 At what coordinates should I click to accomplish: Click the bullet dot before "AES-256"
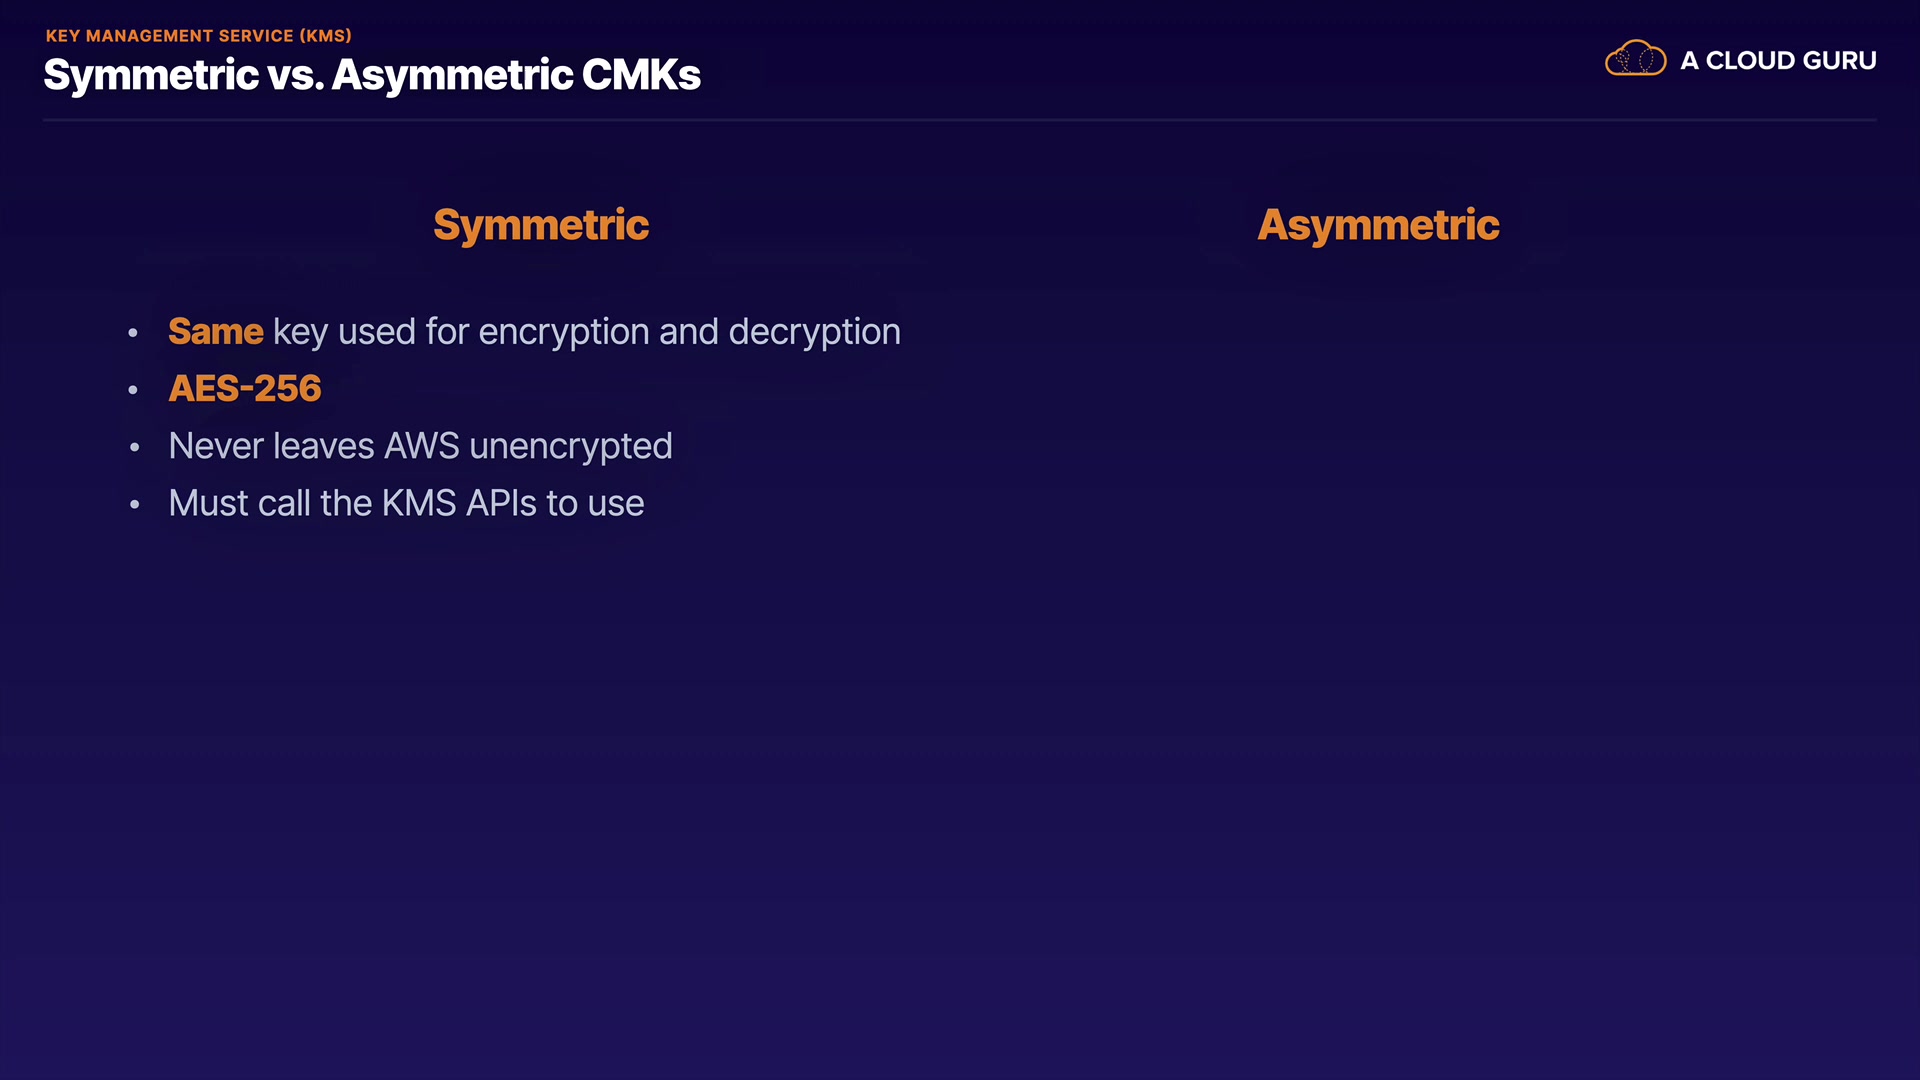pyautogui.click(x=133, y=390)
